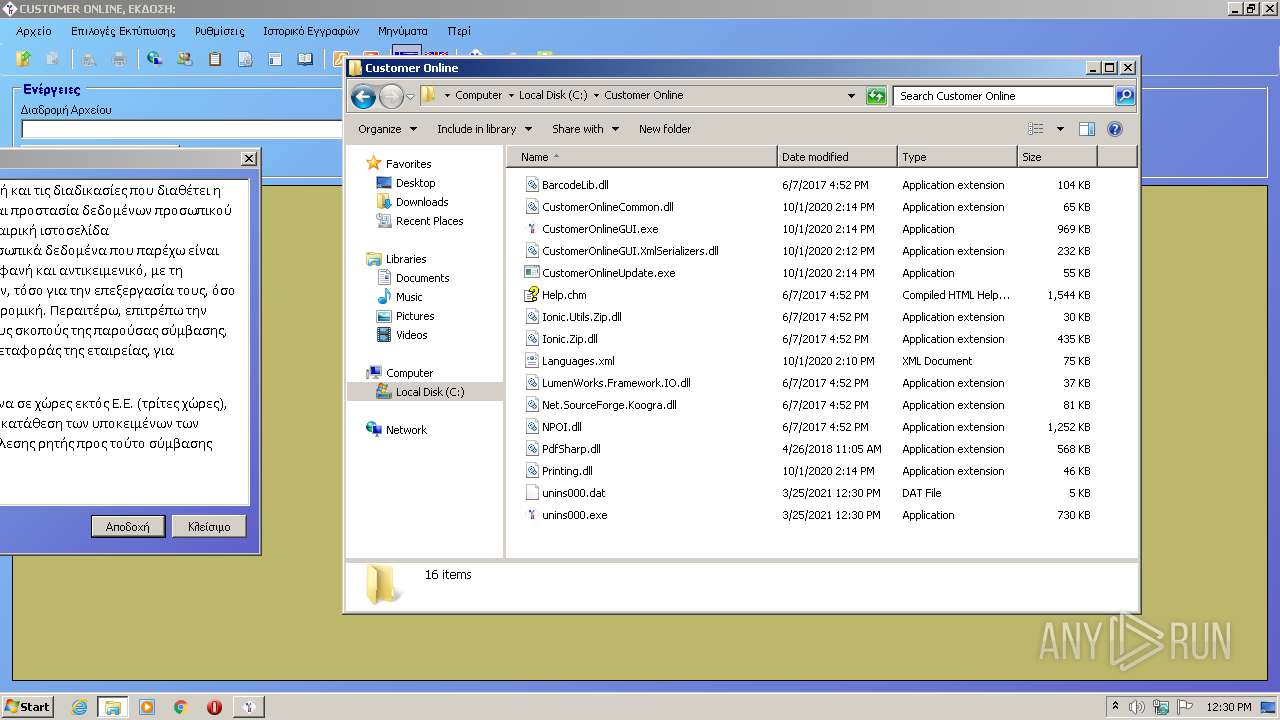Screen dimensions: 1280x720
Task: Open Internet Explorer from the taskbar
Action: (x=80, y=707)
